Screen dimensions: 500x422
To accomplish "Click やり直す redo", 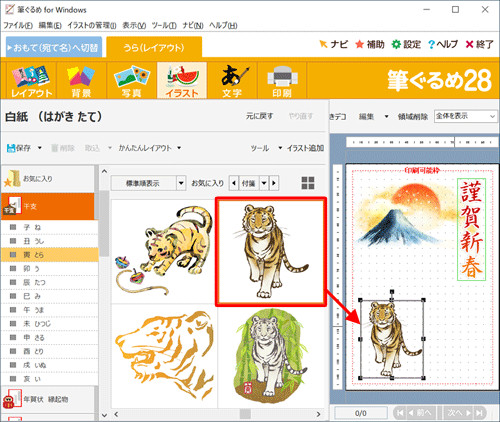I will tap(301, 116).
